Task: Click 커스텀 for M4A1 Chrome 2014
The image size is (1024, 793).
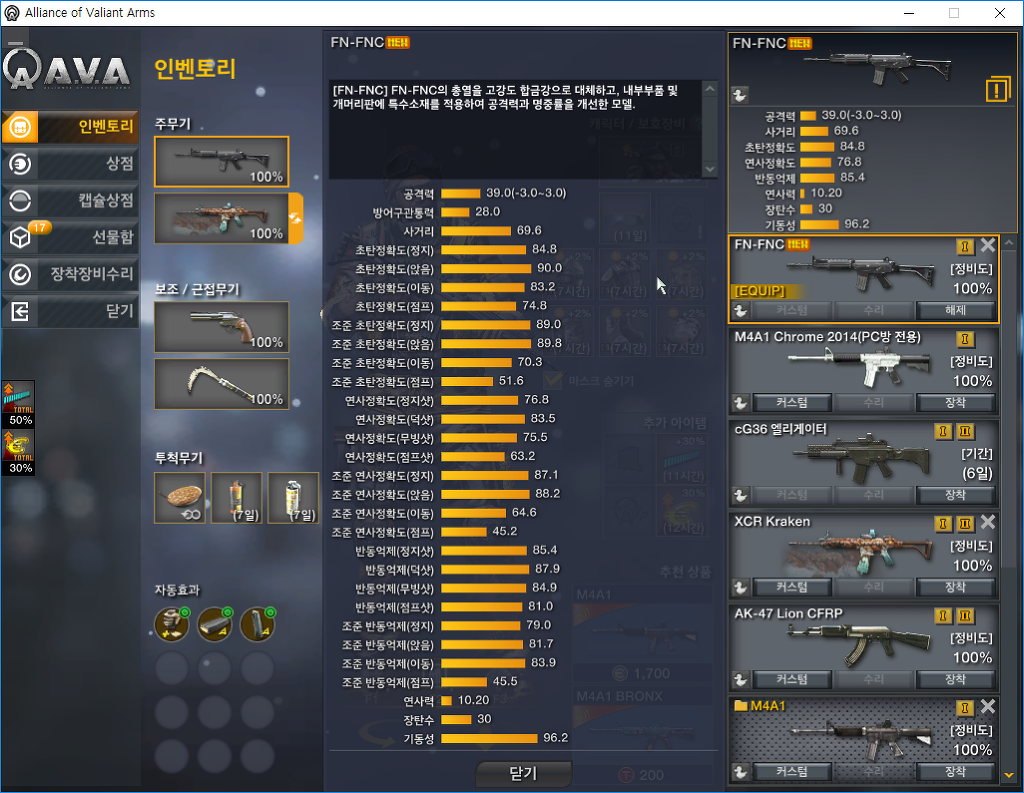Action: pos(792,402)
